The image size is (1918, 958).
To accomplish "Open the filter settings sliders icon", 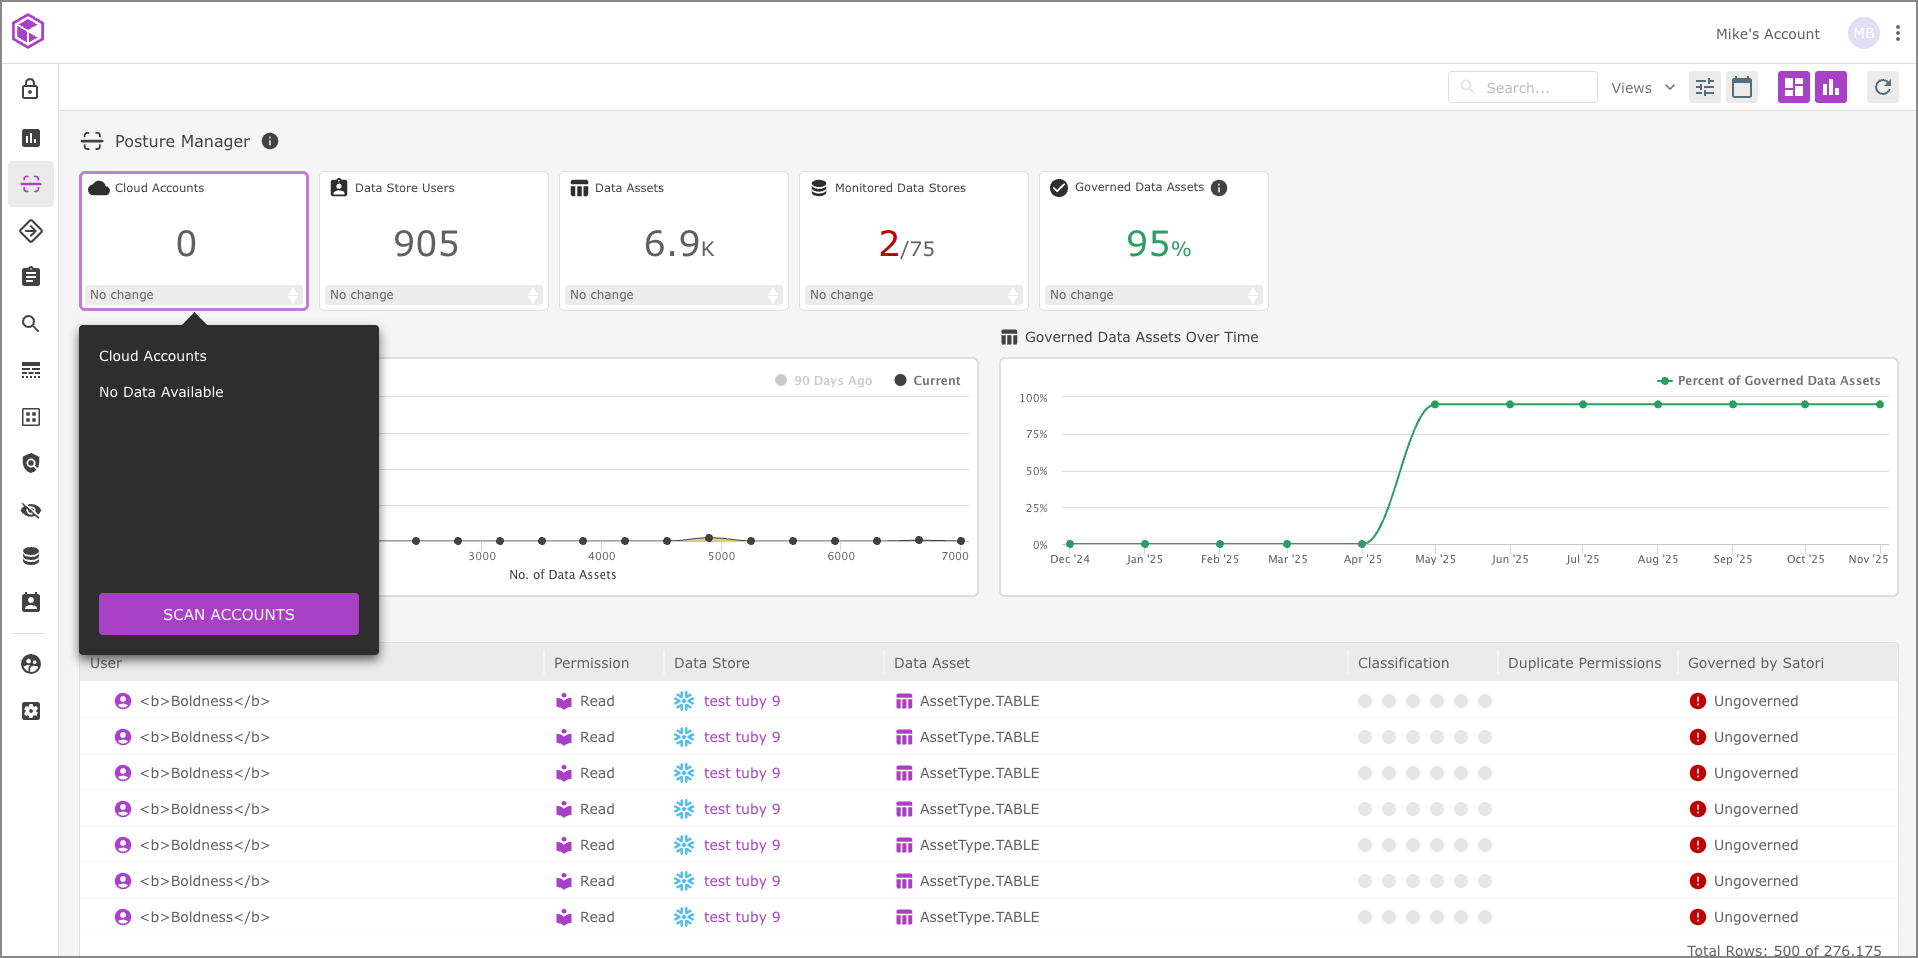I will tap(1705, 88).
